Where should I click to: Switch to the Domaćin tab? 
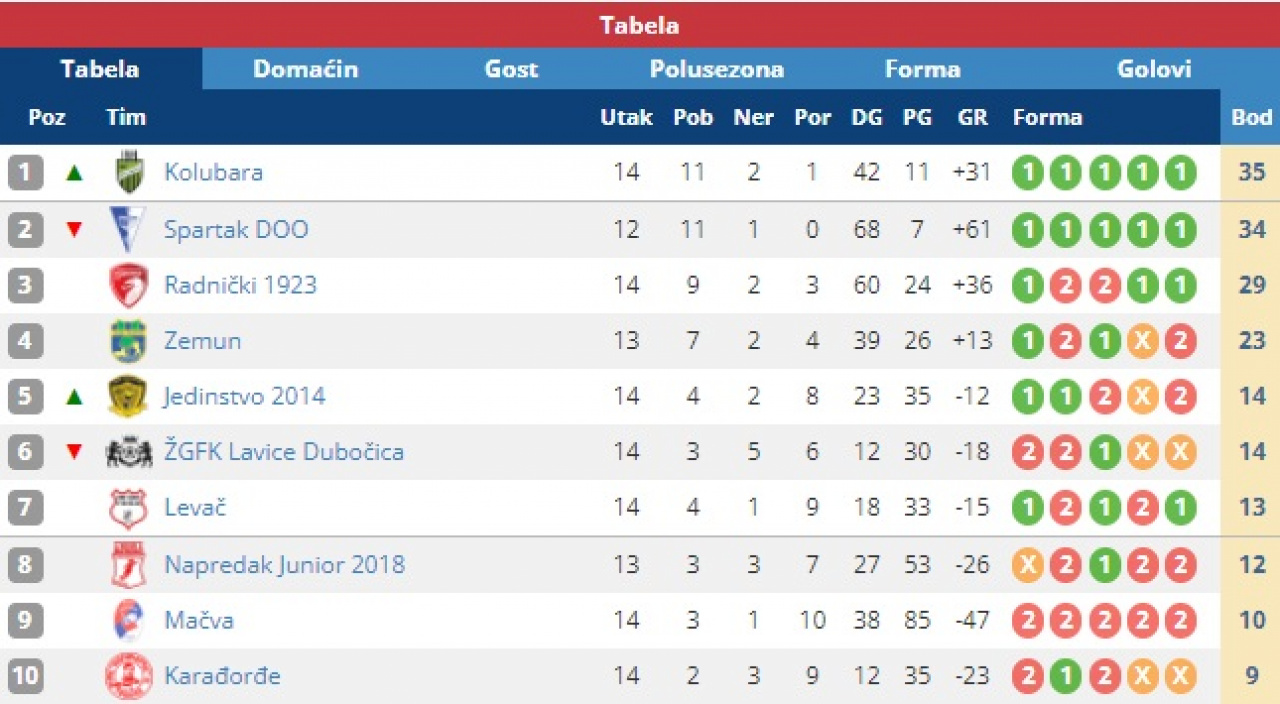[x=305, y=69]
